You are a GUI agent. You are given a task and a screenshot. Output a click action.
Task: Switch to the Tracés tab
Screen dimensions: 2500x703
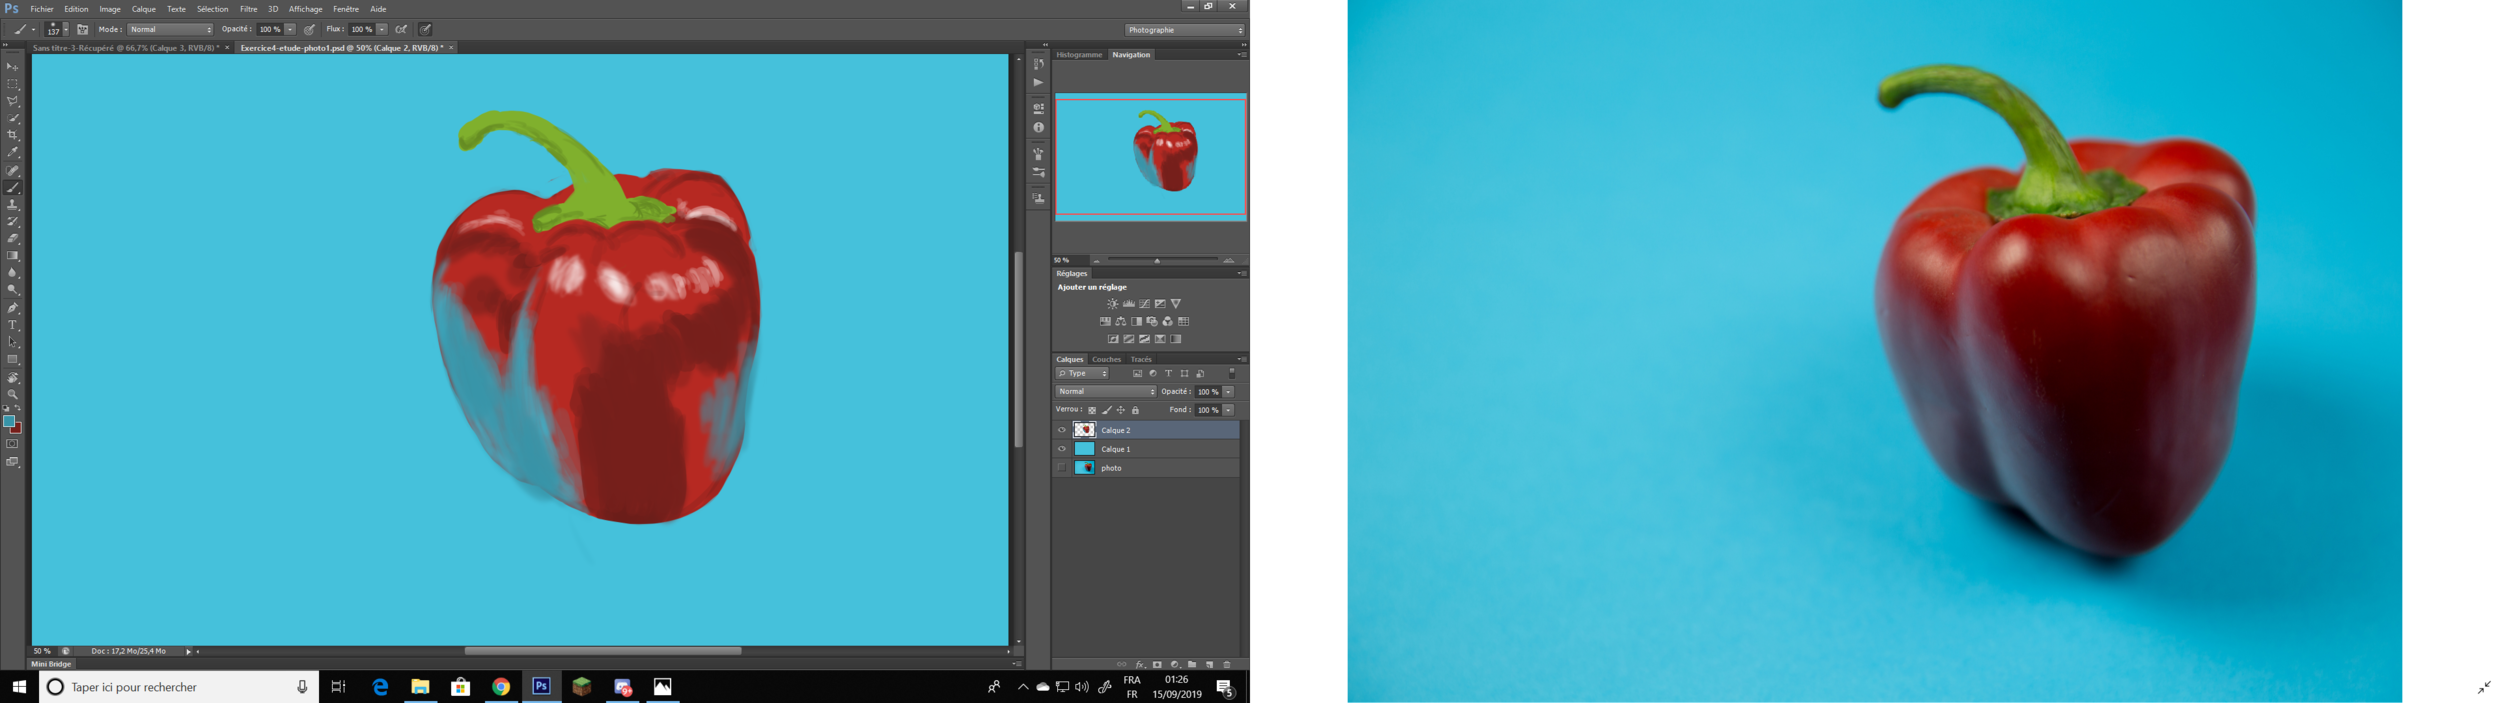pos(1141,359)
